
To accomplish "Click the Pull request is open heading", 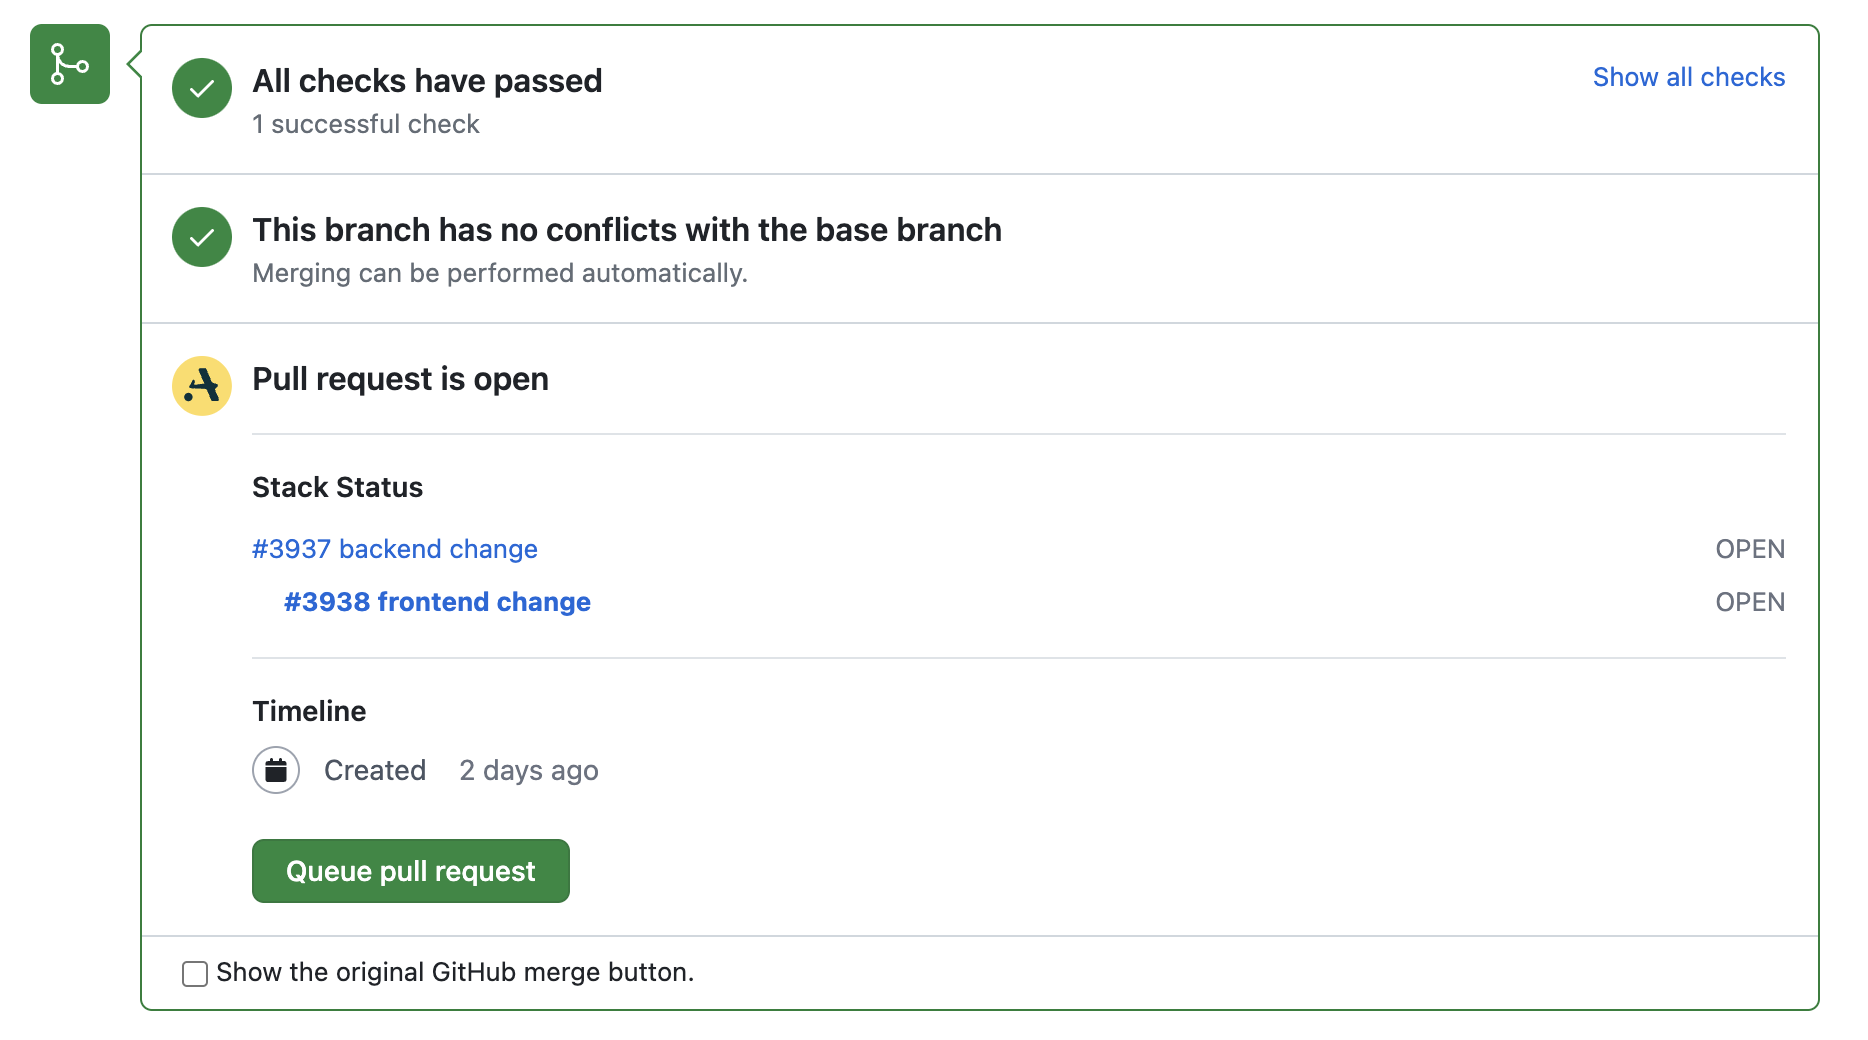I will point(400,379).
